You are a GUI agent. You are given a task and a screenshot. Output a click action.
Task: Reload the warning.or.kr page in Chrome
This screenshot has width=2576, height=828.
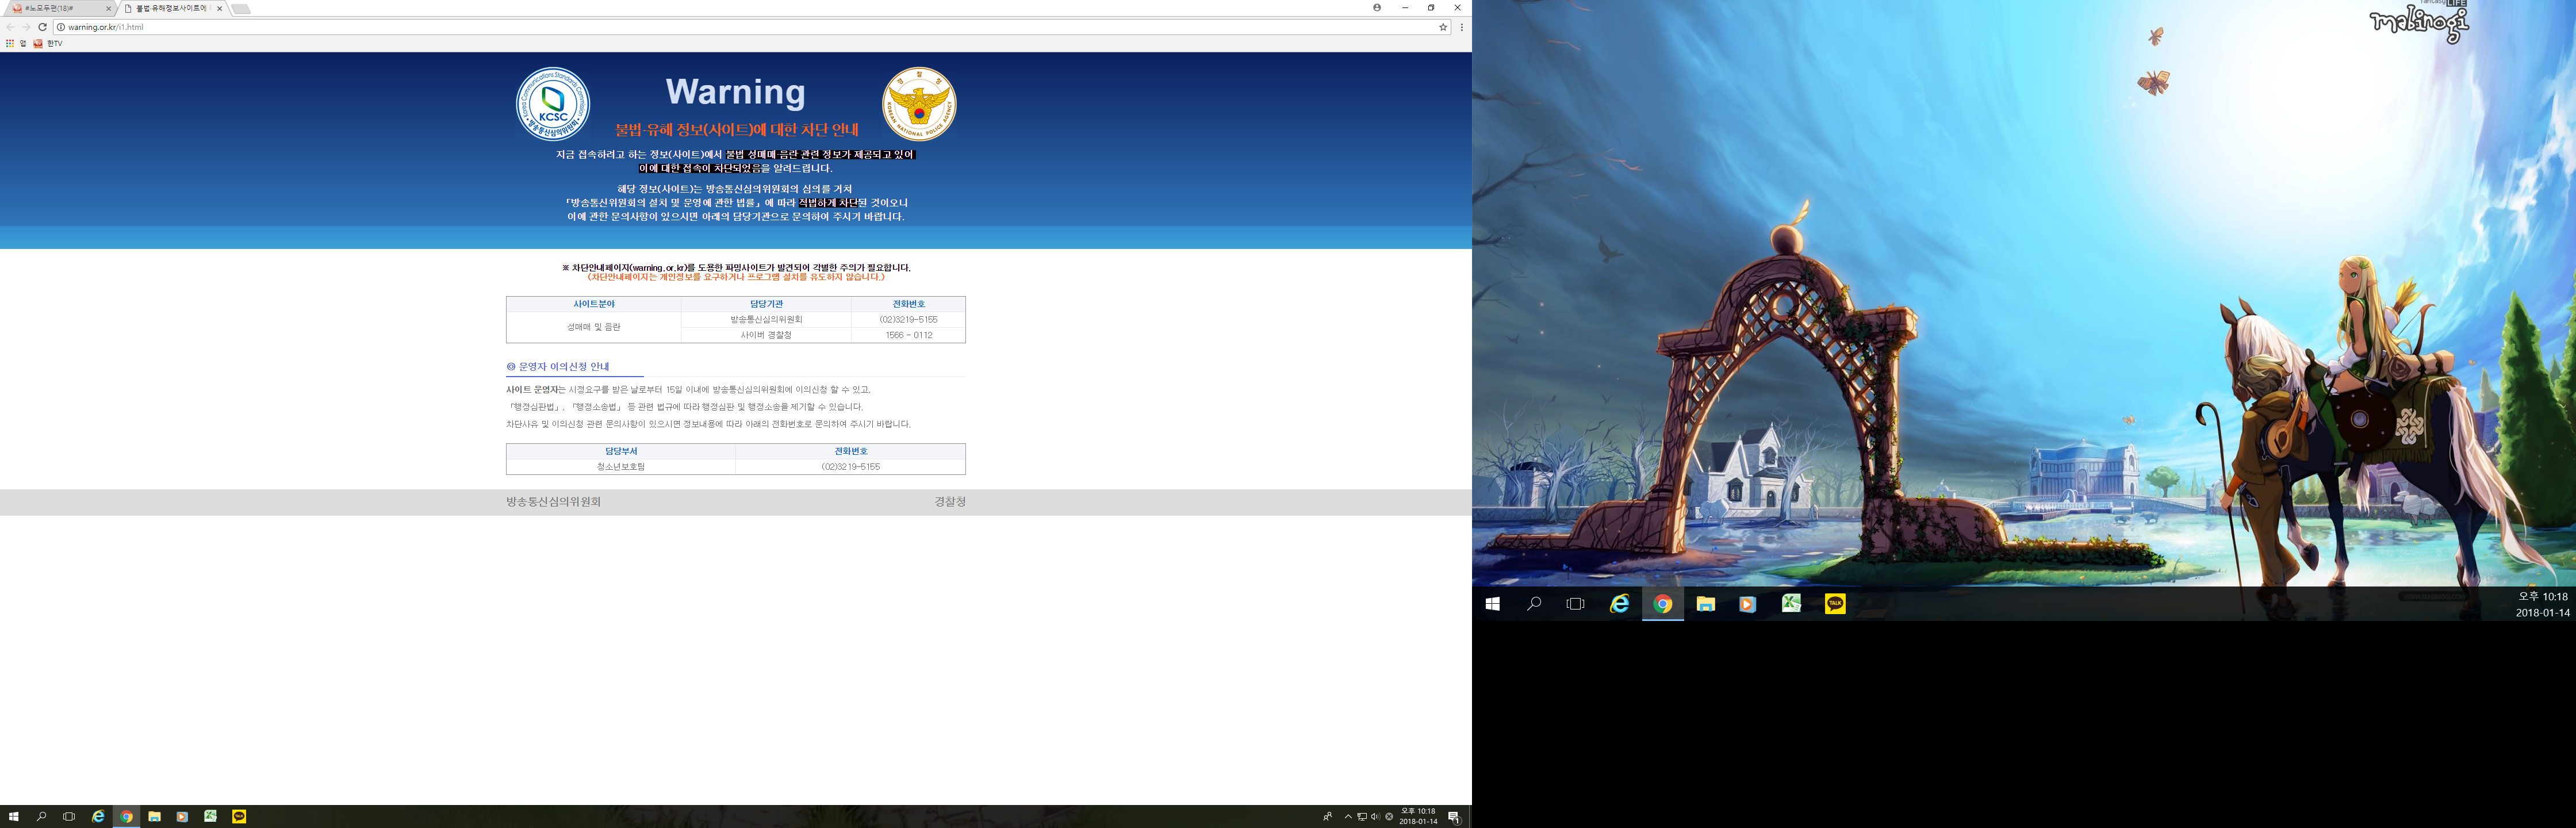click(x=42, y=27)
